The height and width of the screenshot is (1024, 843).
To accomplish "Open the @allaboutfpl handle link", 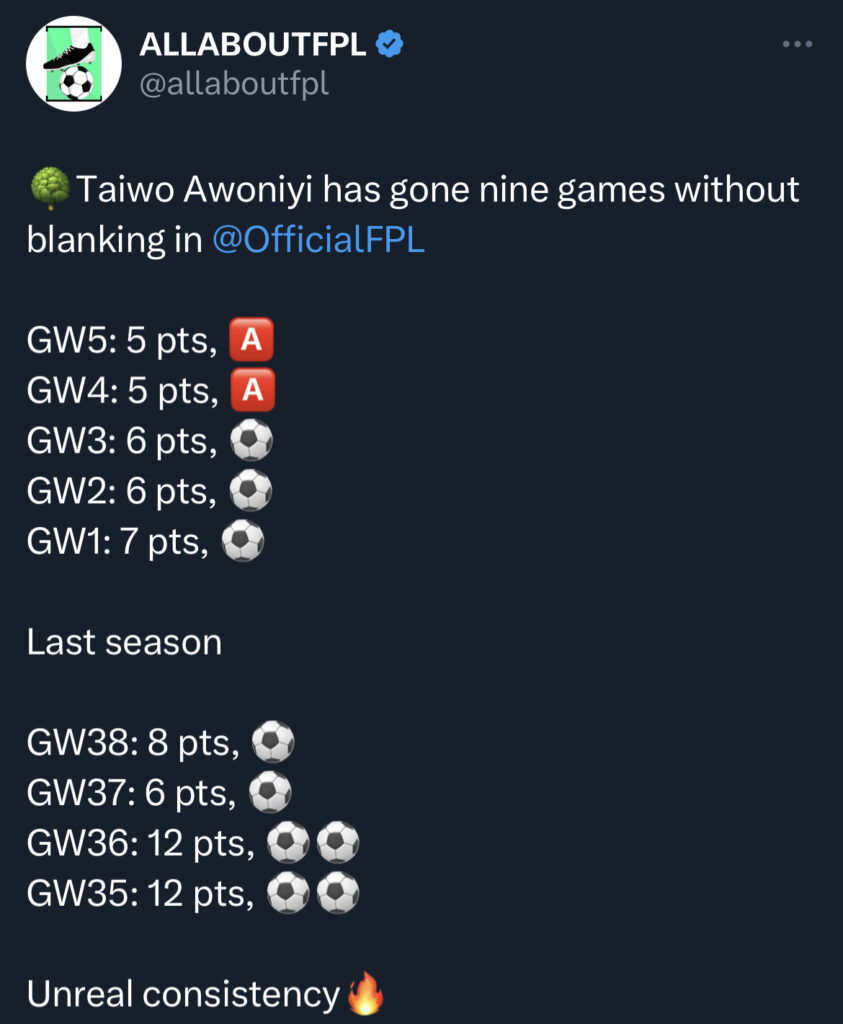I will tap(234, 83).
